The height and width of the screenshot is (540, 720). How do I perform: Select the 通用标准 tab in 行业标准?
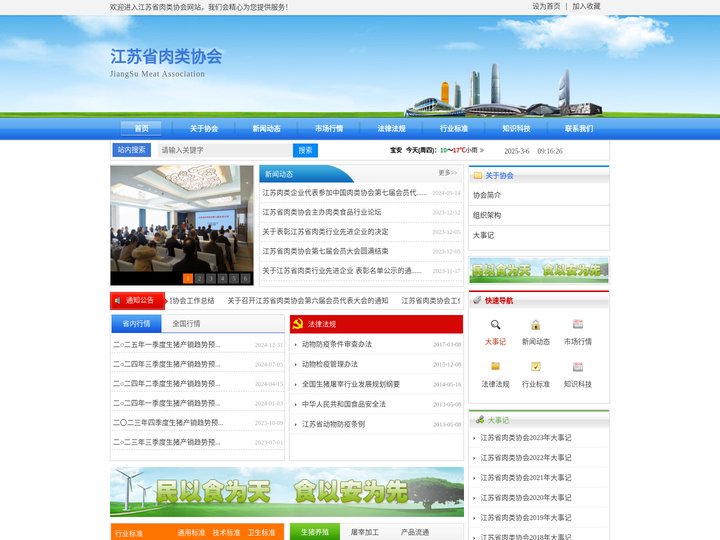191,533
